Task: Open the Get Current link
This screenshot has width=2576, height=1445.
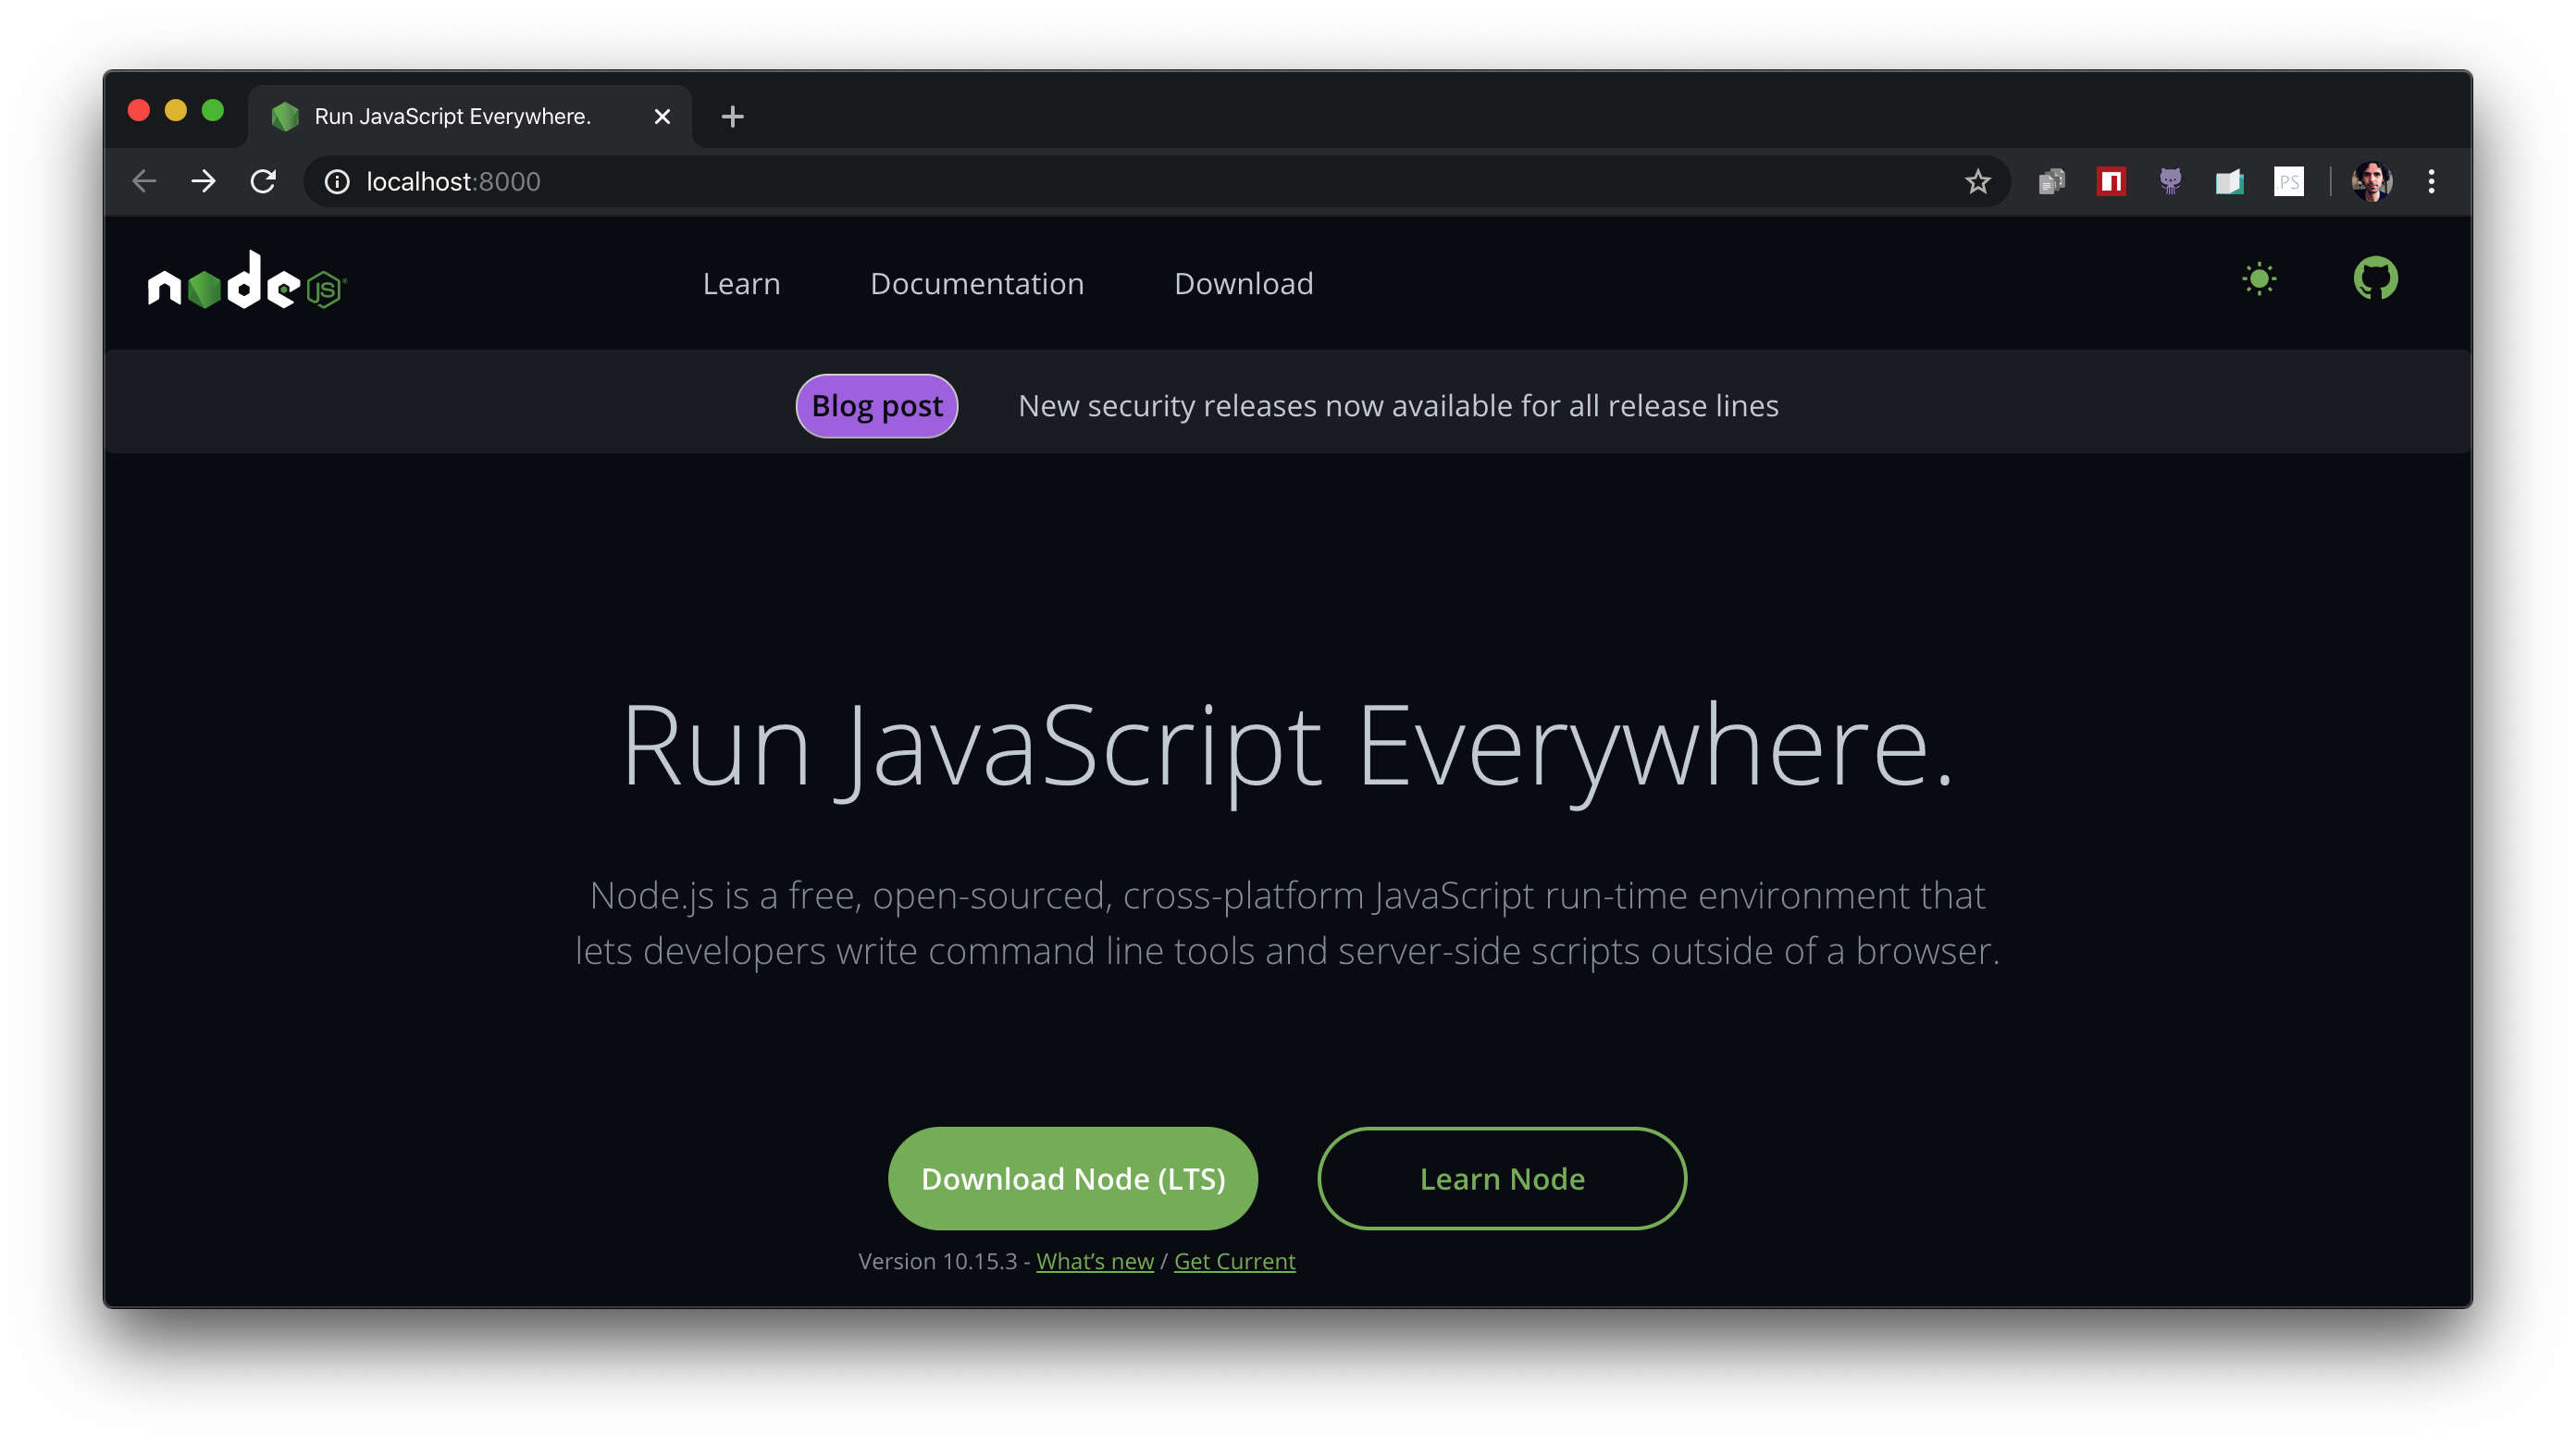Action: 1234,1261
